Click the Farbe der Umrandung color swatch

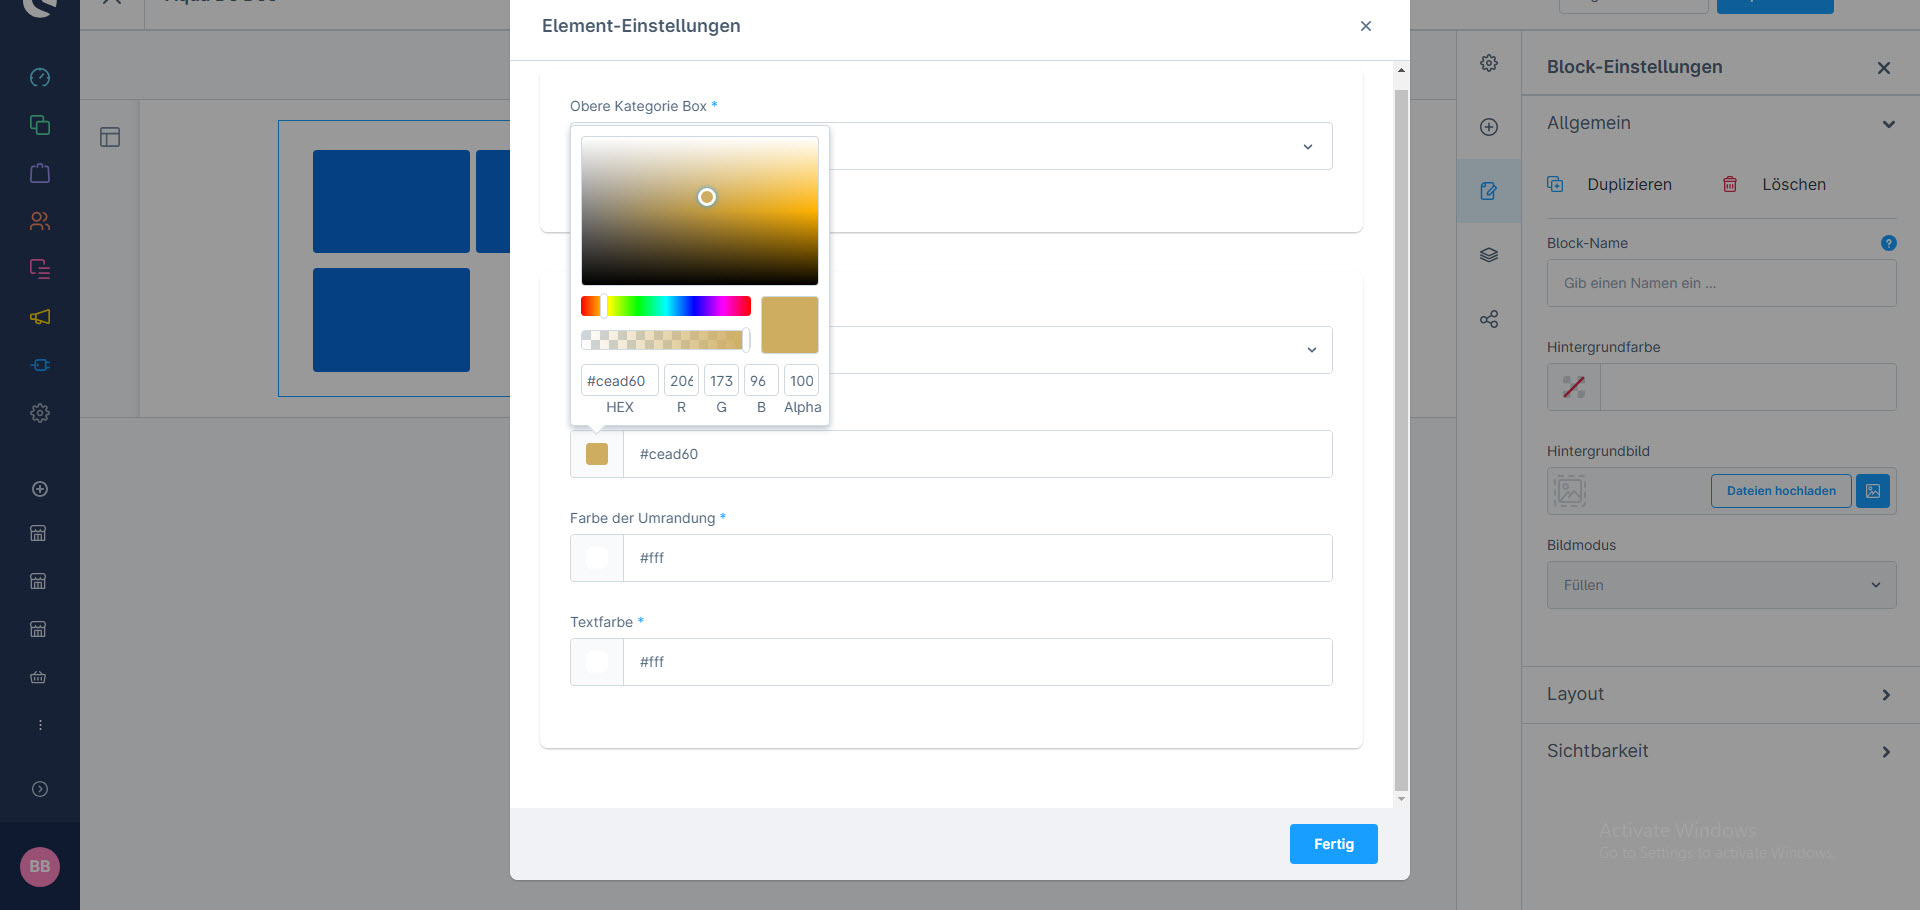pos(597,558)
